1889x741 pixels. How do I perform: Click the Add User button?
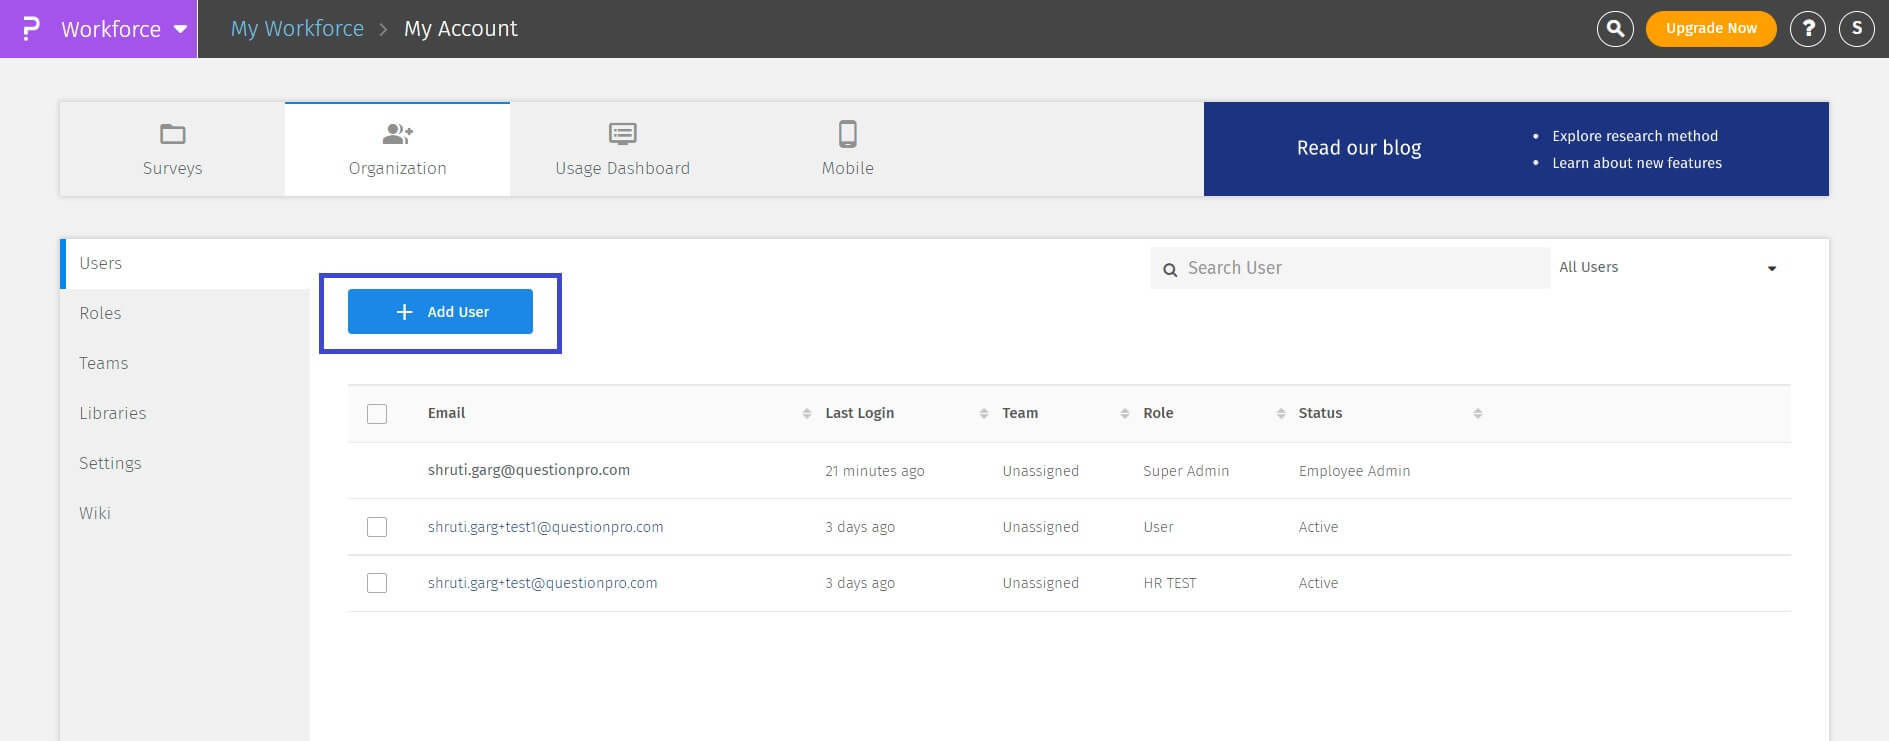pyautogui.click(x=440, y=312)
